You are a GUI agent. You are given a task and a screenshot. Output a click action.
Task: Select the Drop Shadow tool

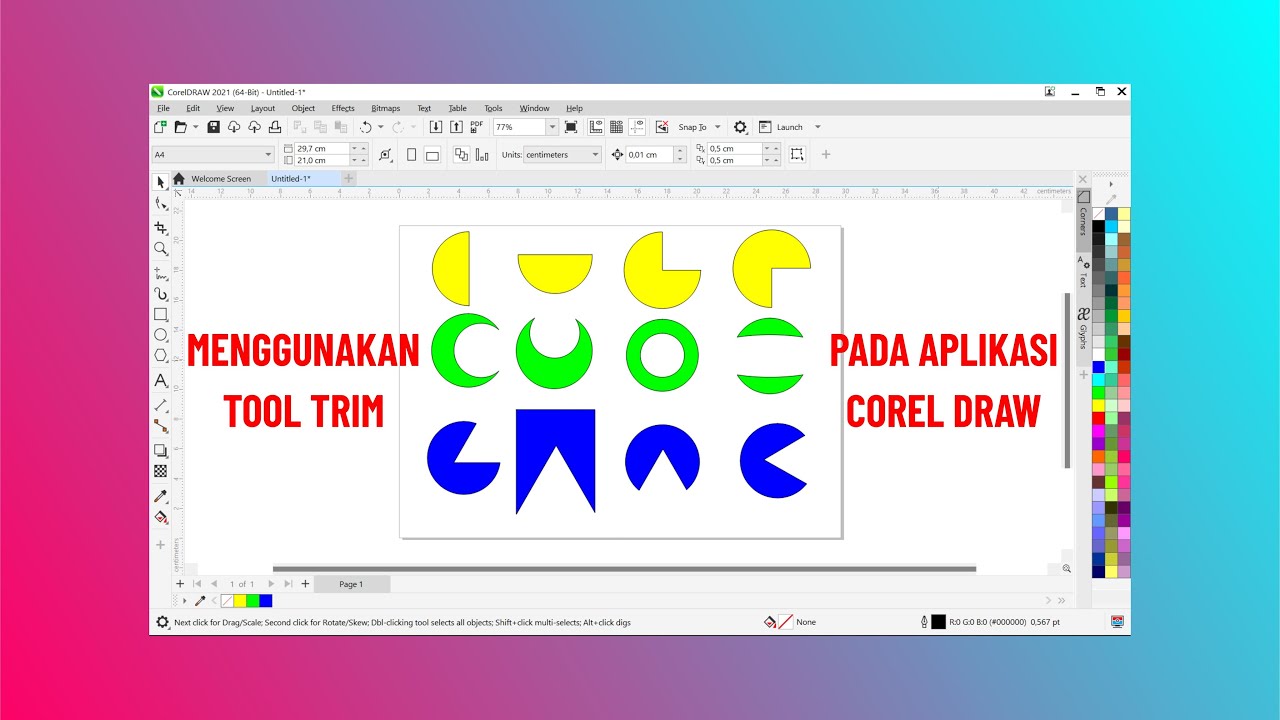coord(160,451)
